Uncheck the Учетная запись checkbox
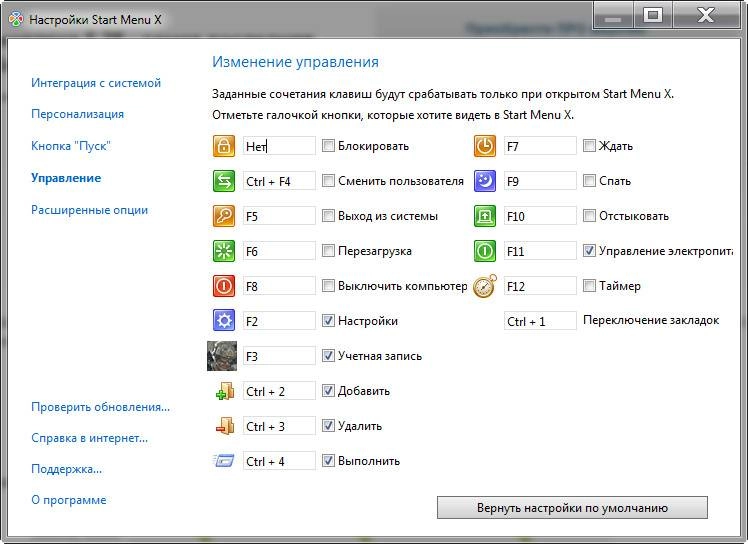 [x=328, y=356]
